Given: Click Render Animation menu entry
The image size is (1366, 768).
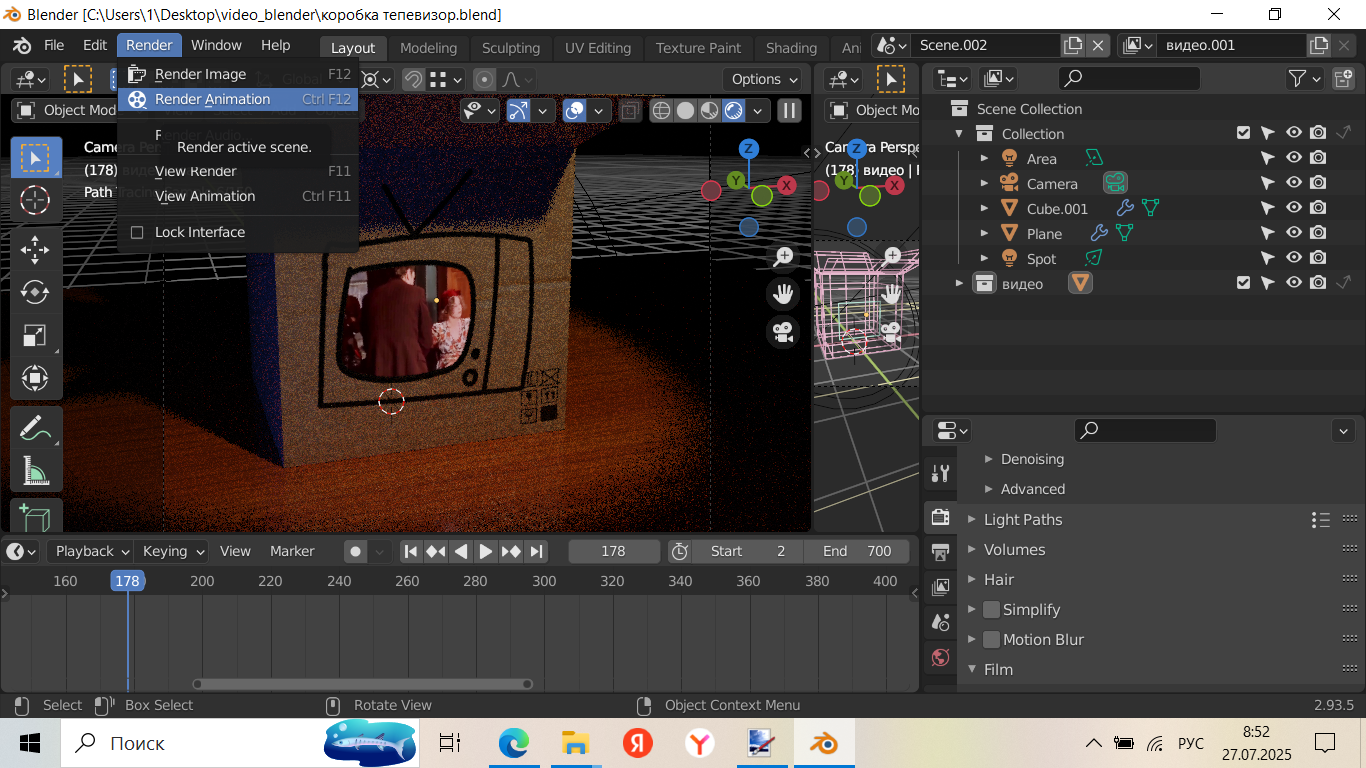Looking at the screenshot, I should click(212, 99).
